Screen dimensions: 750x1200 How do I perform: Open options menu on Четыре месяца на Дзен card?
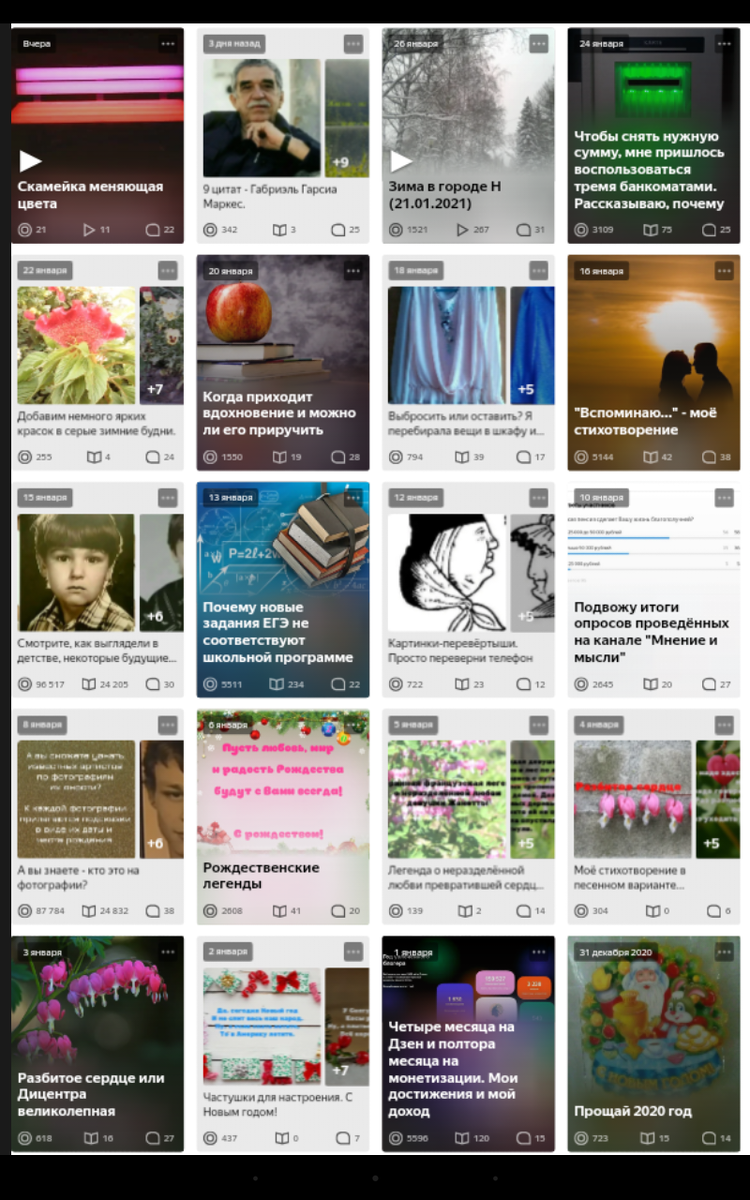(x=539, y=952)
